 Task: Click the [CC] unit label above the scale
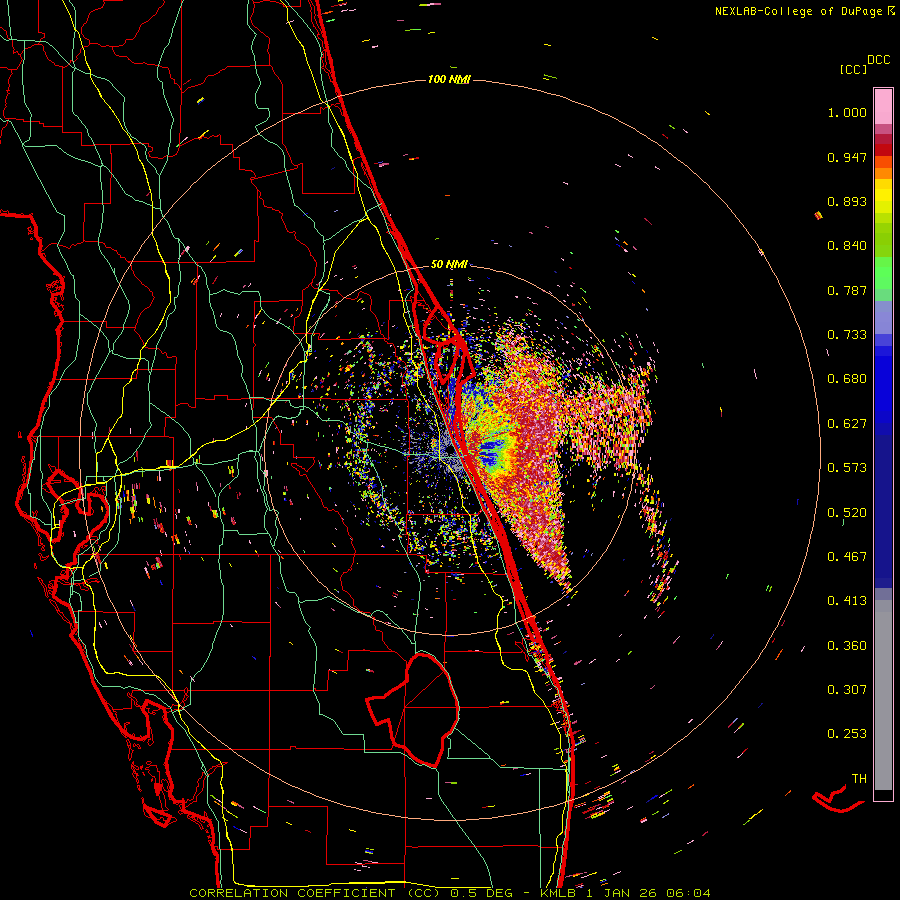tap(854, 69)
